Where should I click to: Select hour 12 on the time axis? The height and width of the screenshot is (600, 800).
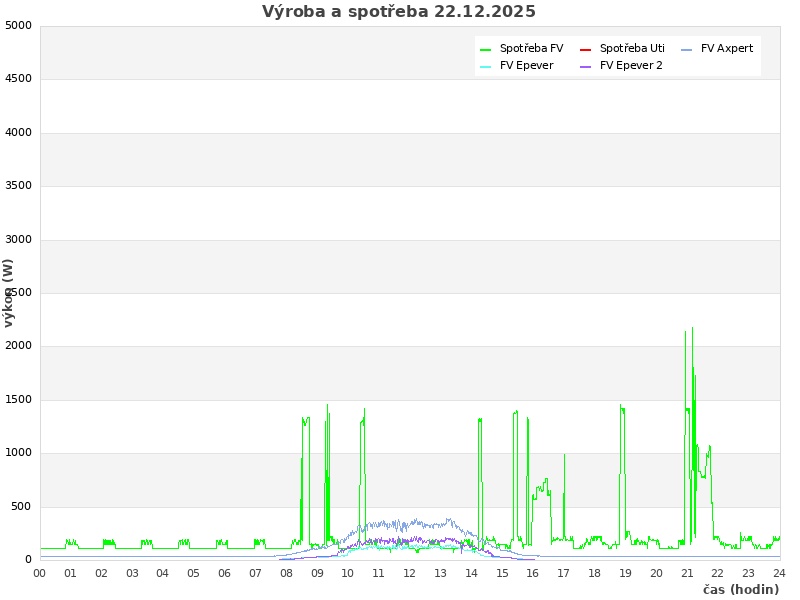point(409,573)
